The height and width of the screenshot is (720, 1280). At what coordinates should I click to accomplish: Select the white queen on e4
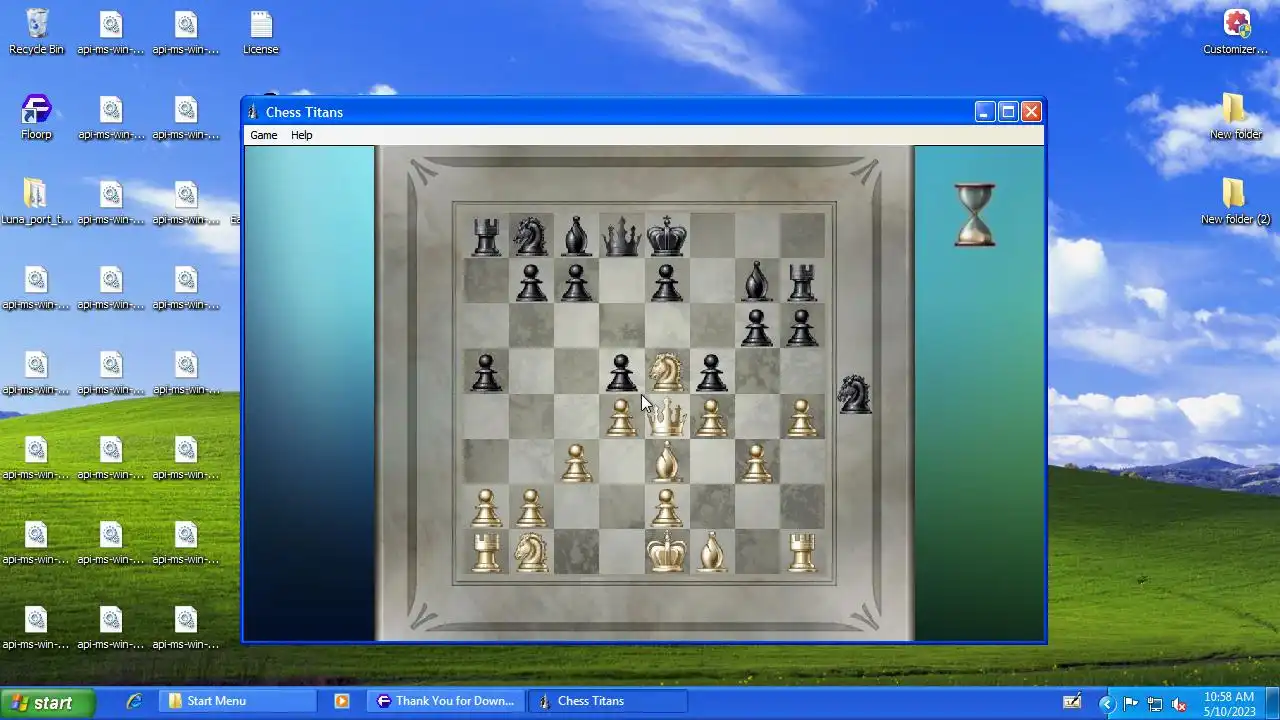click(667, 418)
